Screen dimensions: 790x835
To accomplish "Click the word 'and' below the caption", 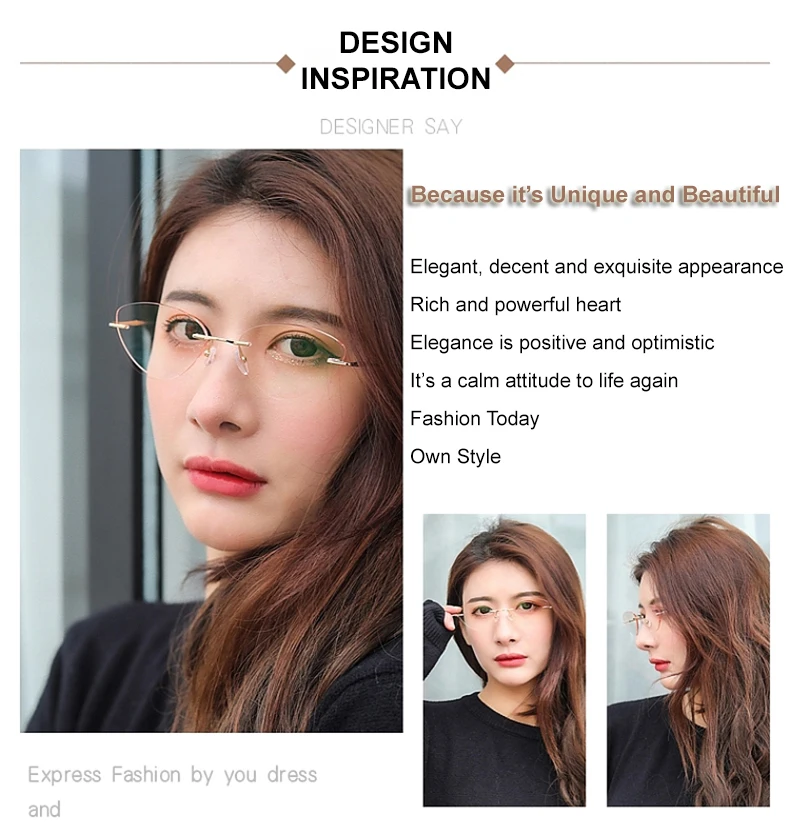I will pos(44,810).
